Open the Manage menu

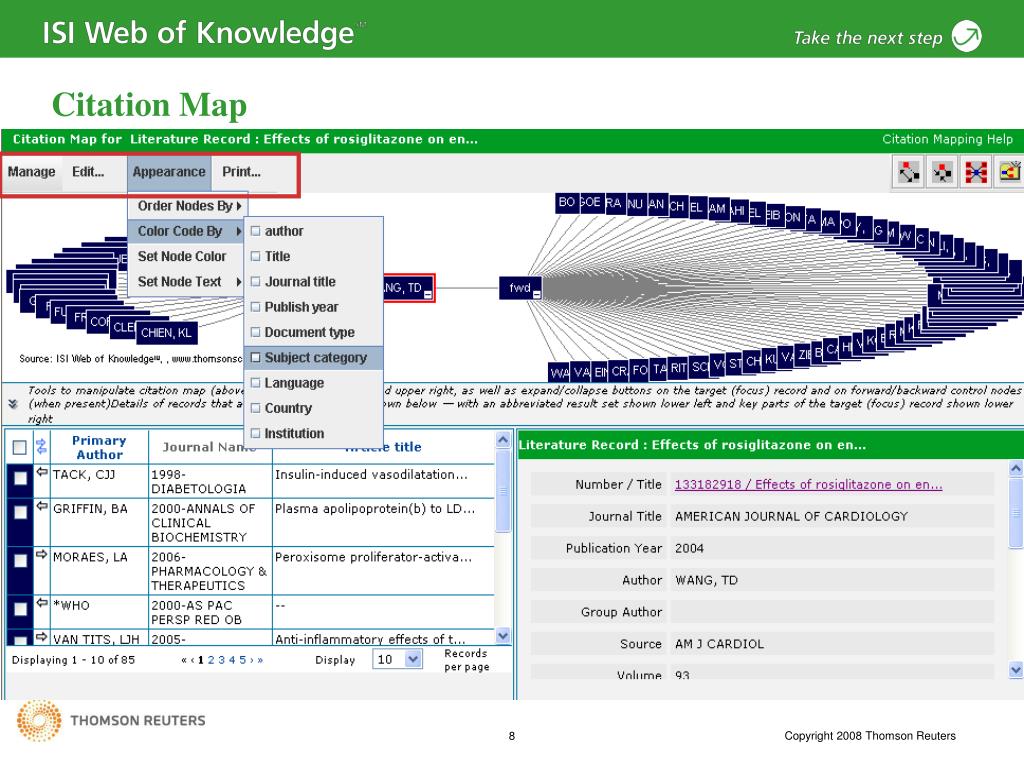[31, 172]
